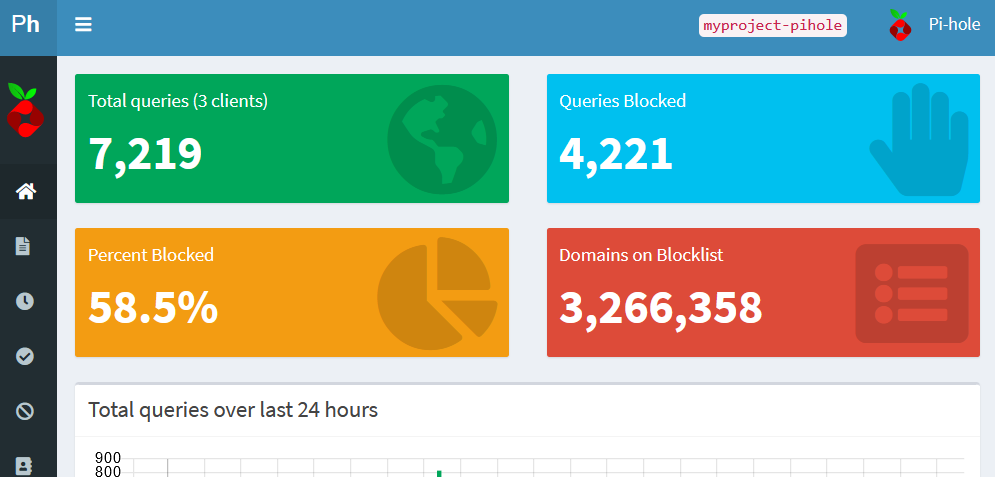This screenshot has width=995, height=477.
Task: Click the pie chart icon on Percent Blocked
Action: (x=437, y=294)
